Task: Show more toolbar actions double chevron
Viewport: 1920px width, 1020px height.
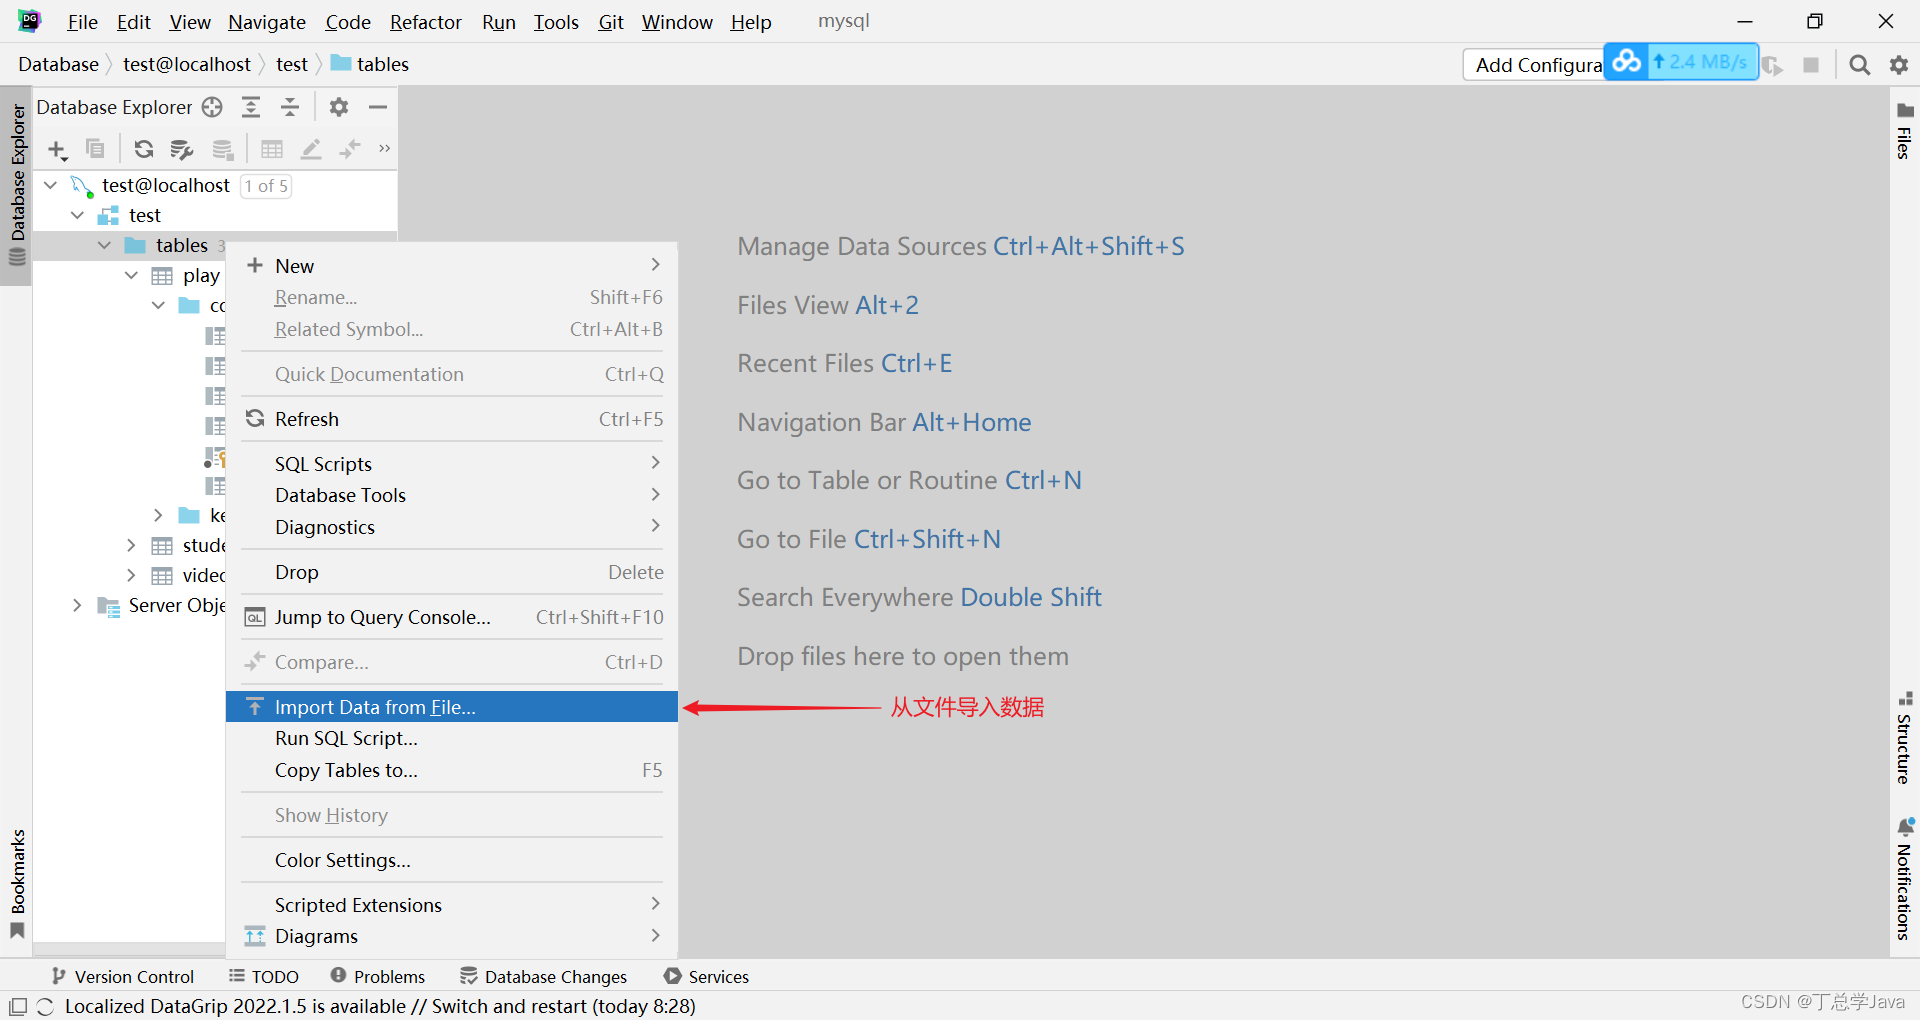Action: click(x=384, y=149)
